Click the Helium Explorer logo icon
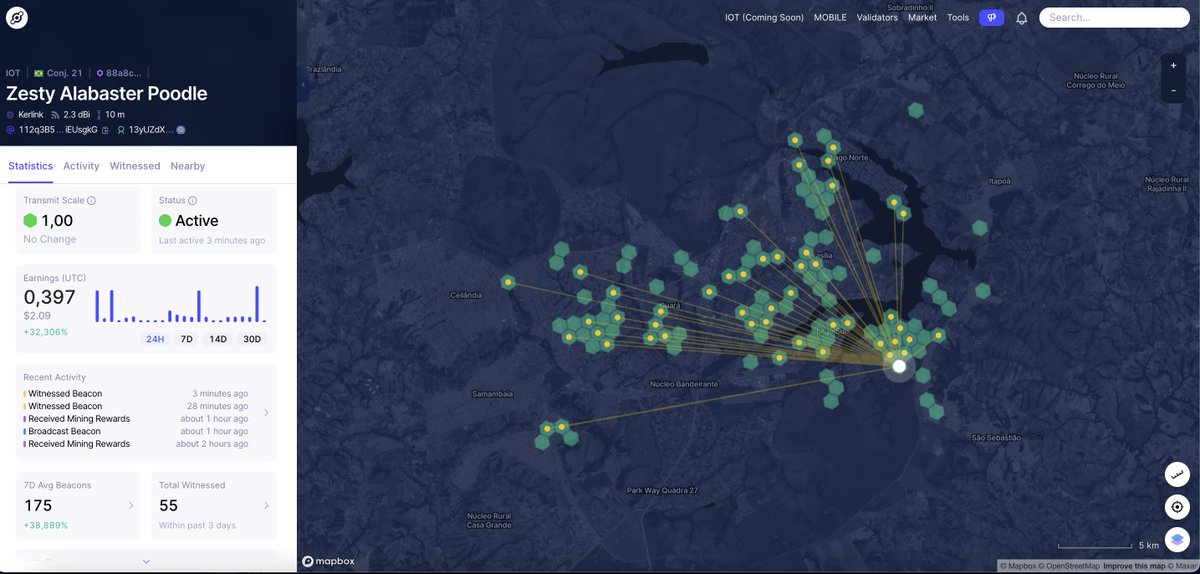 (17, 17)
